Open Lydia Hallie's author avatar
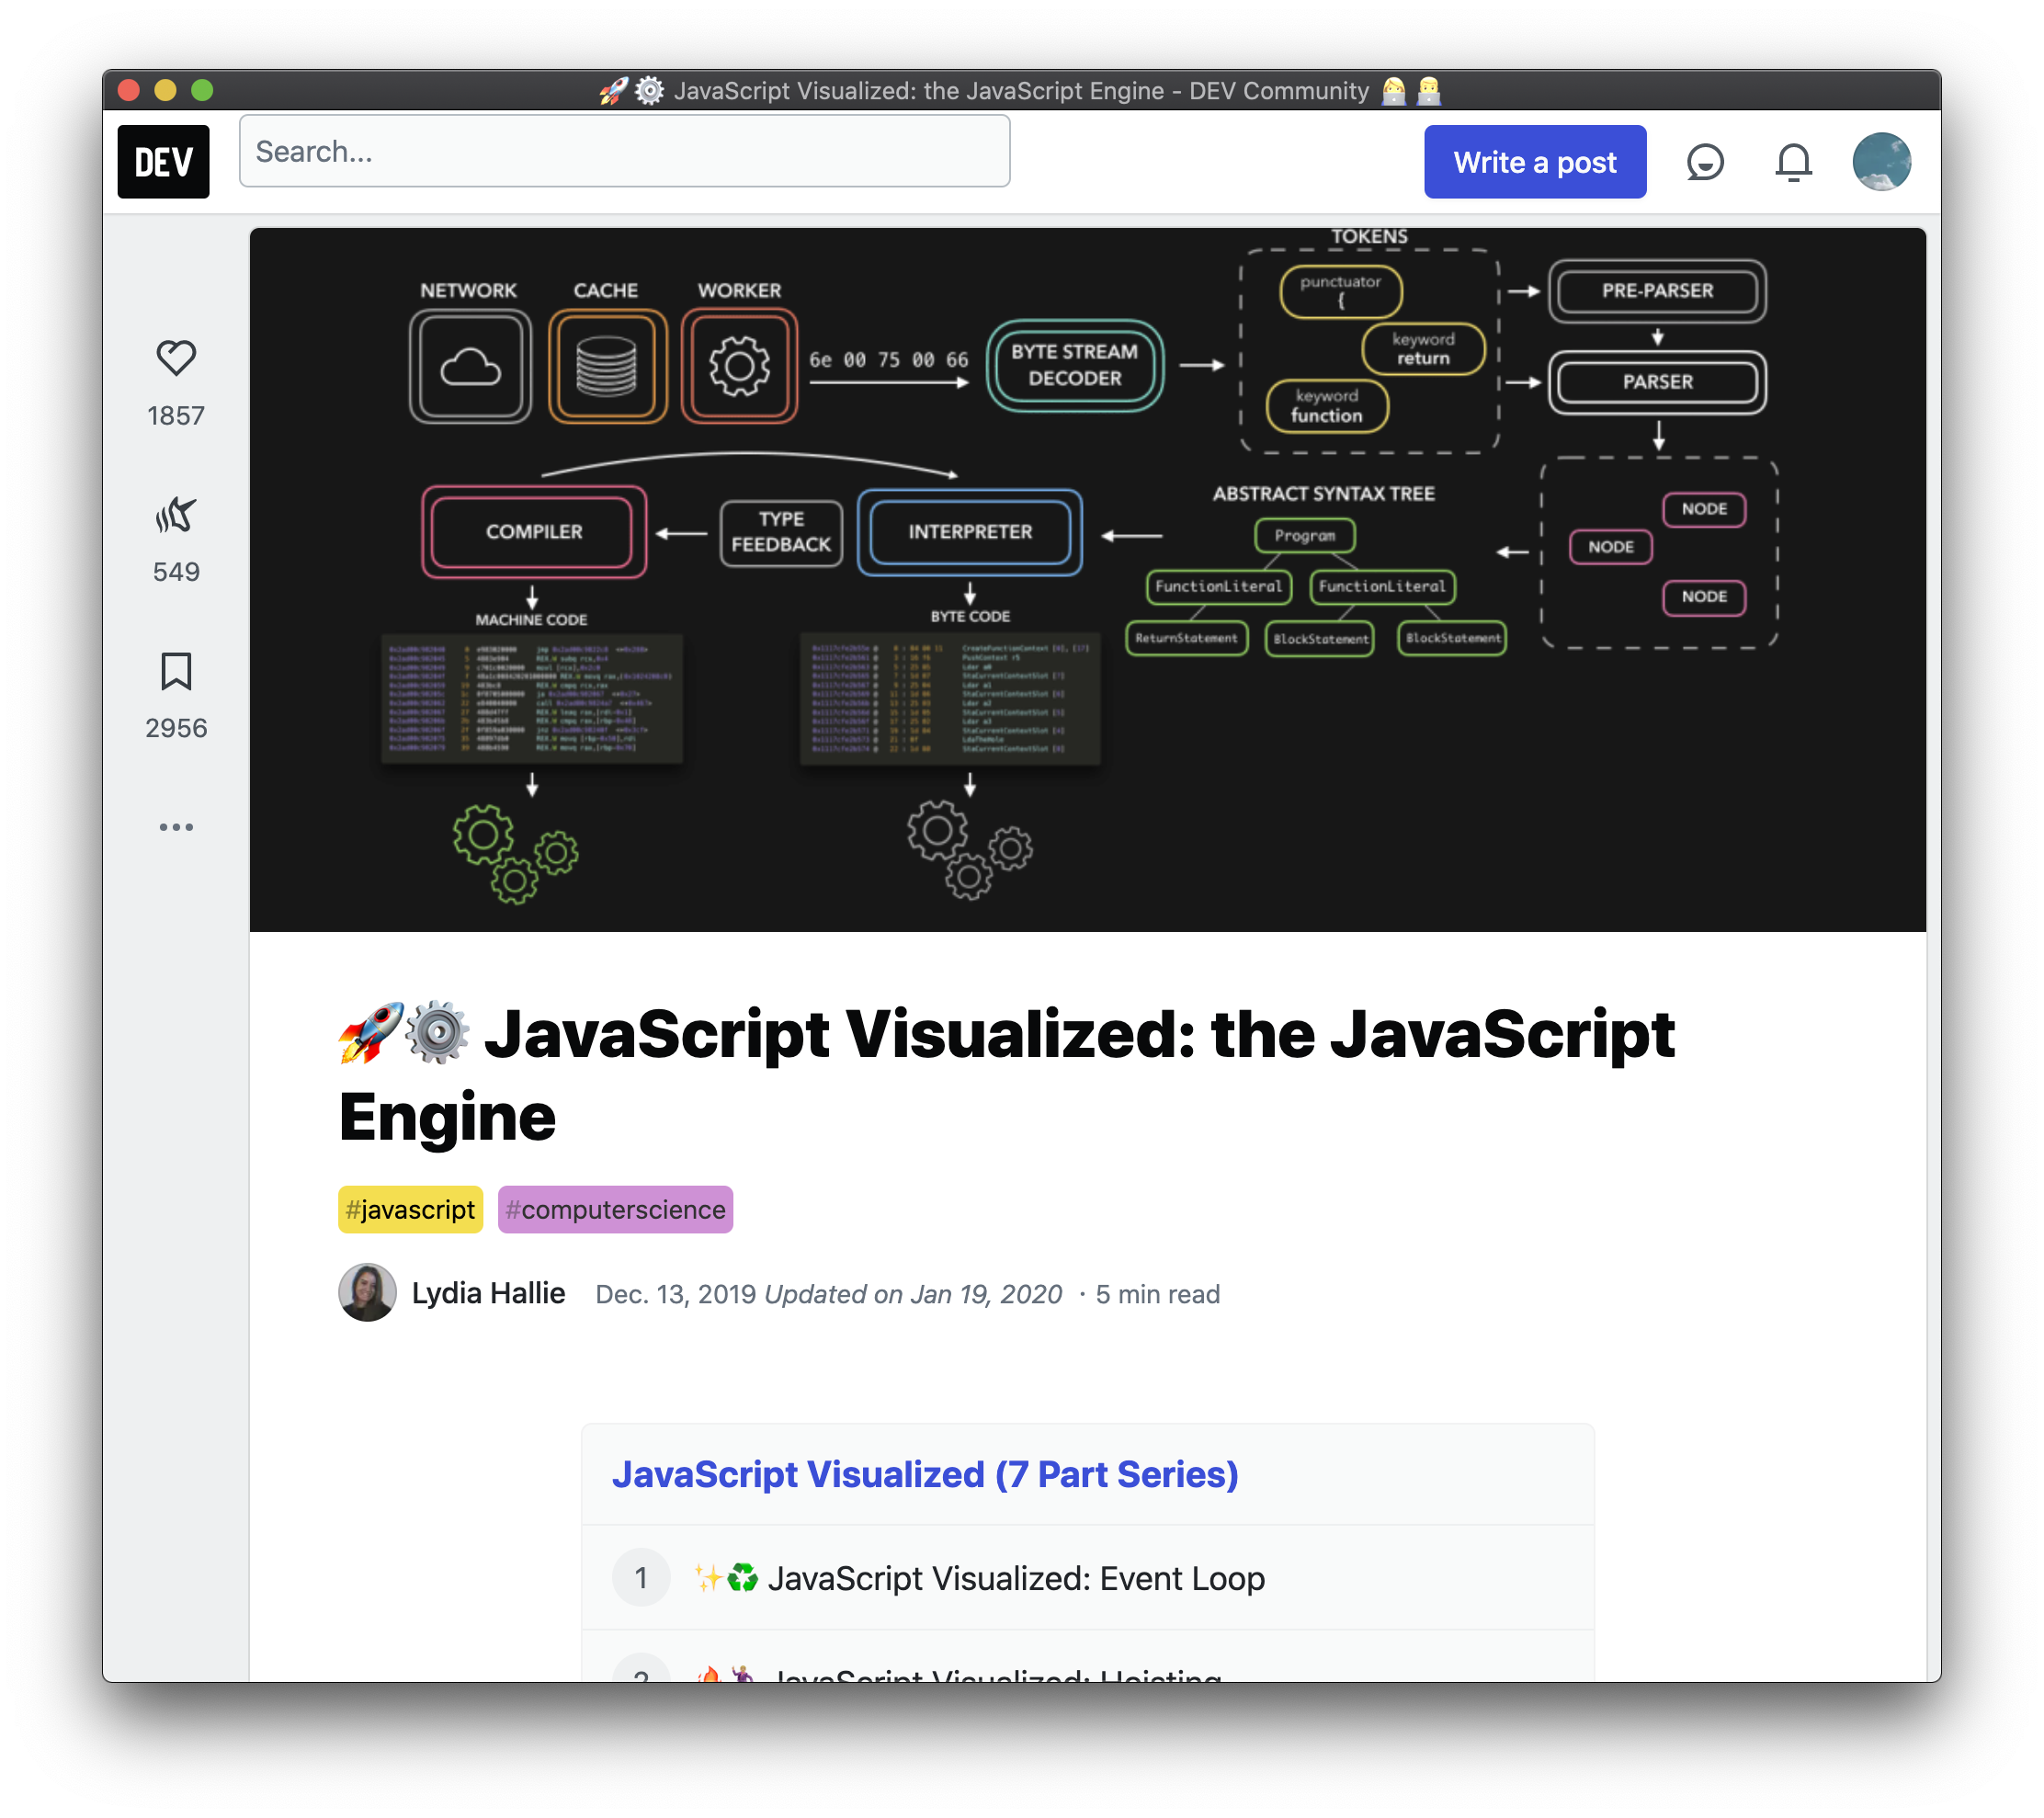This screenshot has width=2044, height=1818. coord(367,1292)
